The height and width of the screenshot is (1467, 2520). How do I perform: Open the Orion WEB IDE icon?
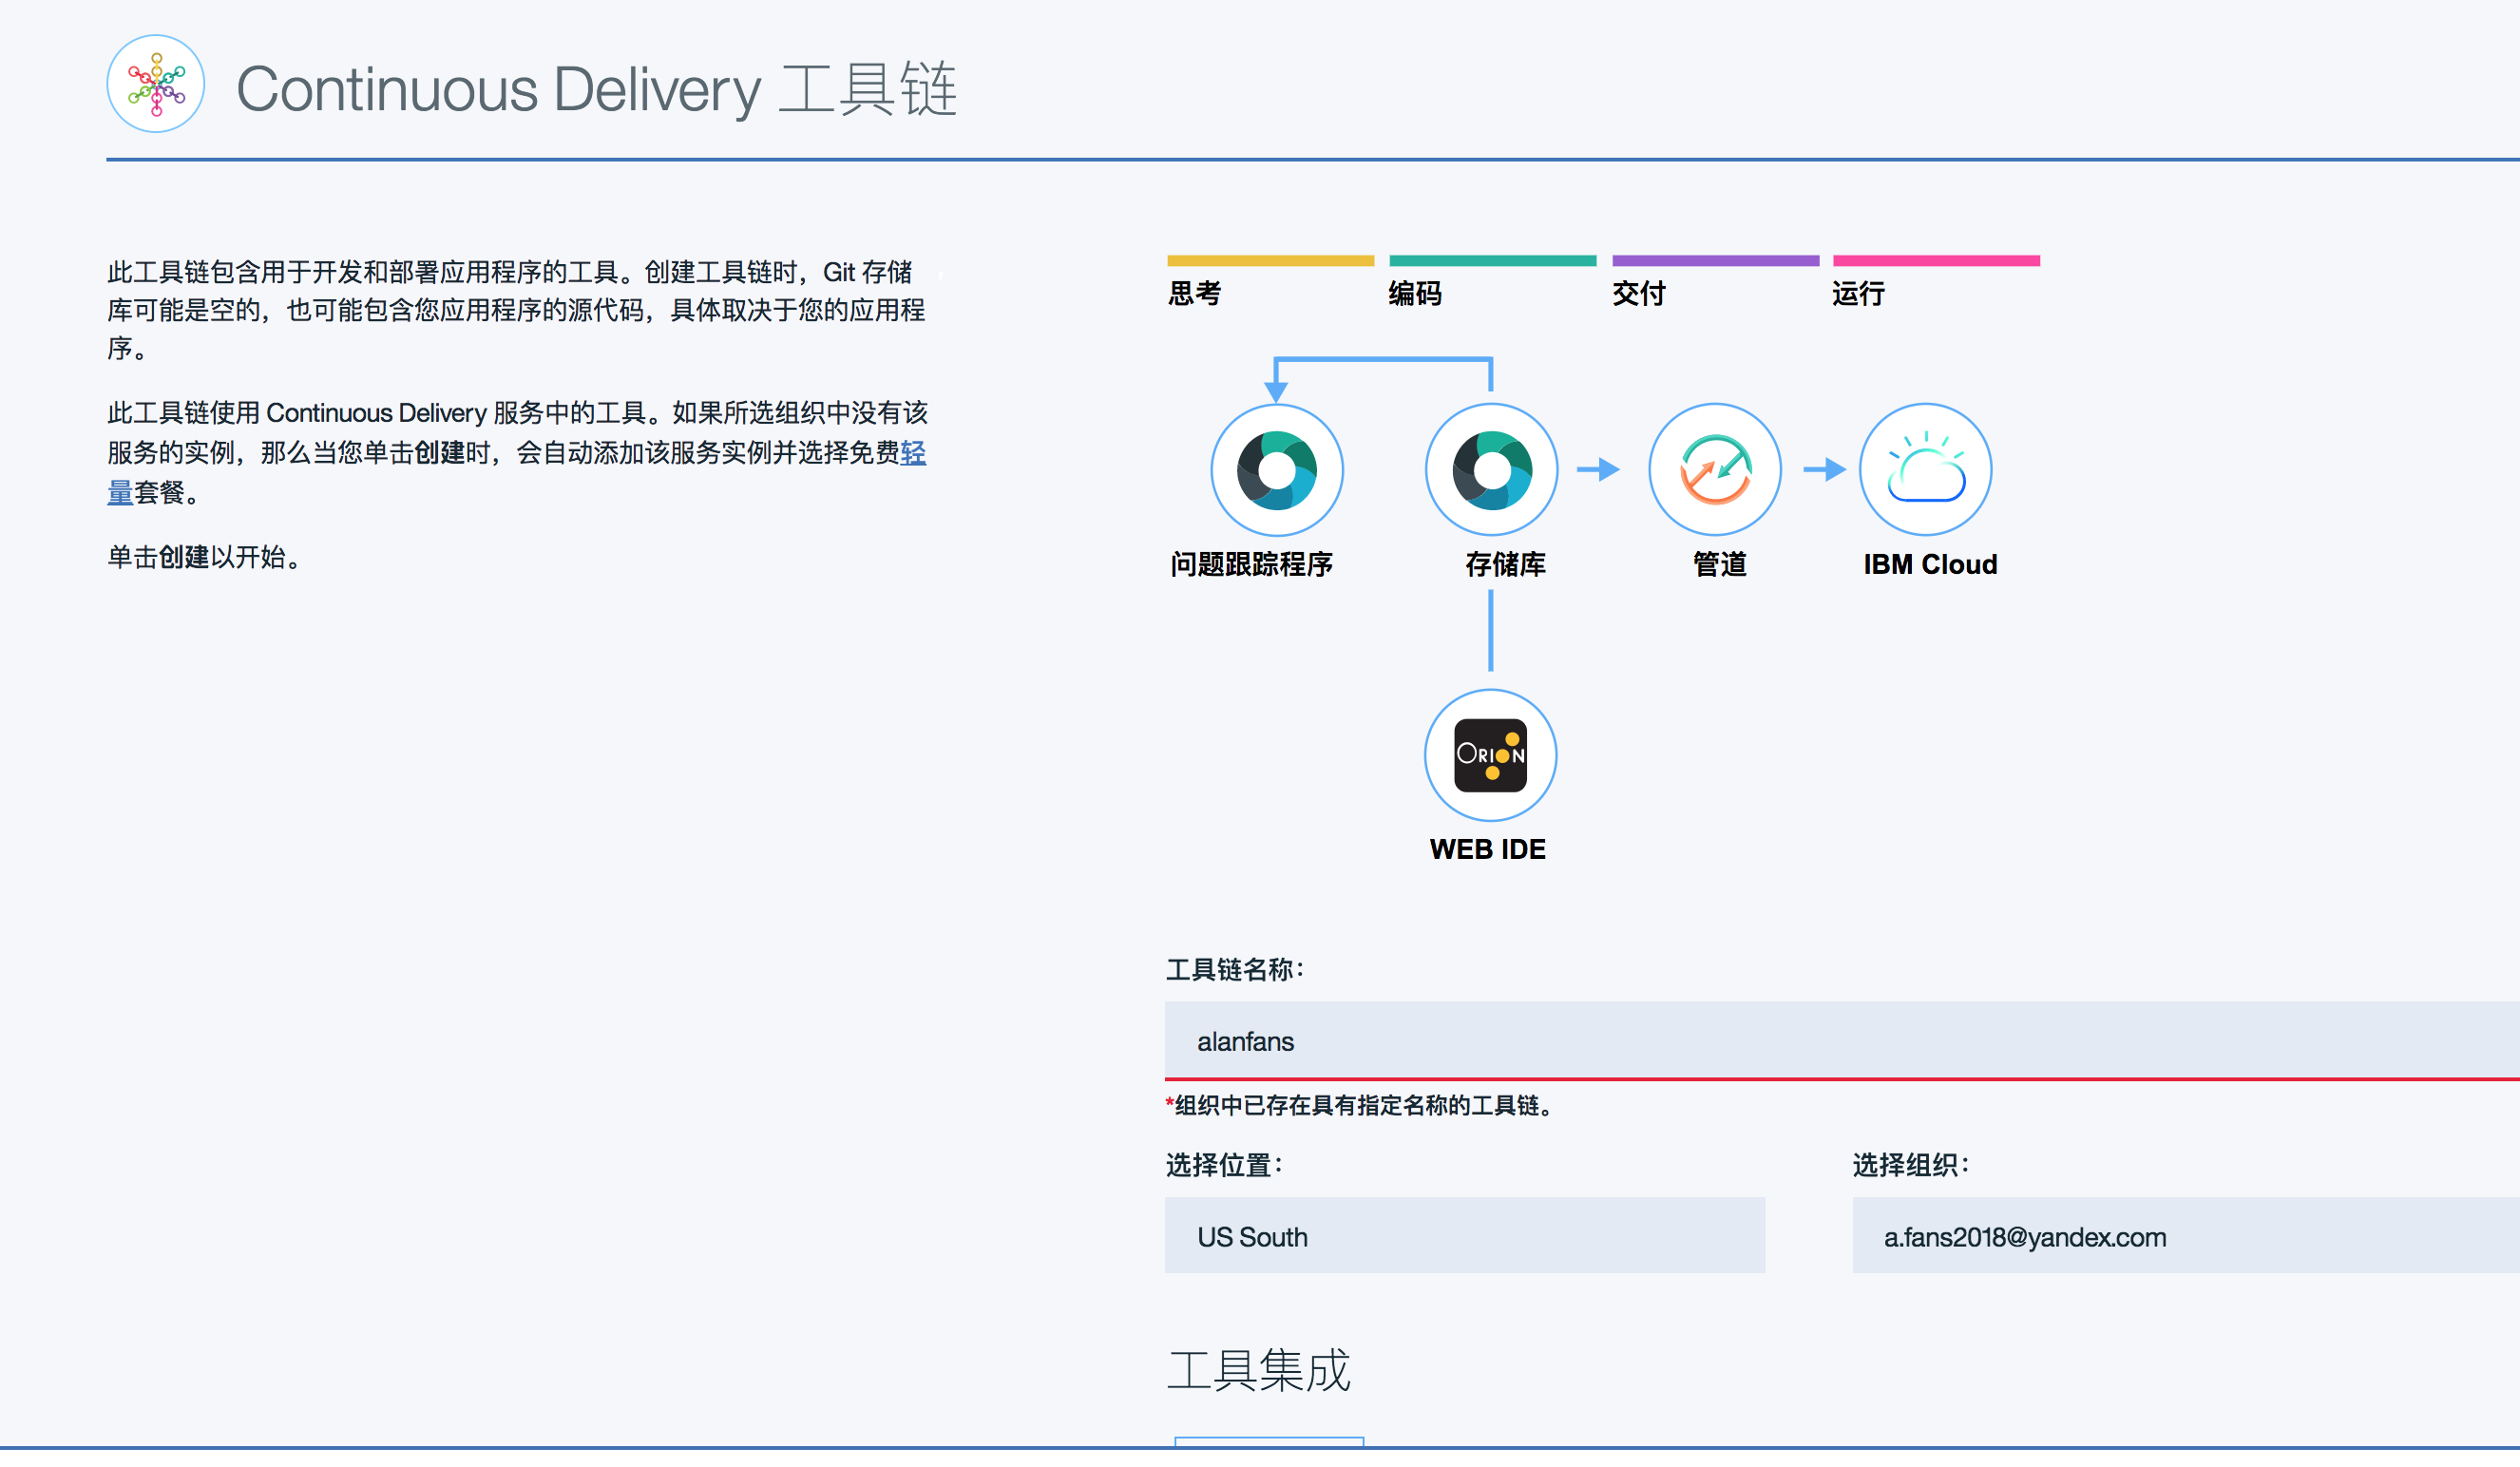[1490, 755]
